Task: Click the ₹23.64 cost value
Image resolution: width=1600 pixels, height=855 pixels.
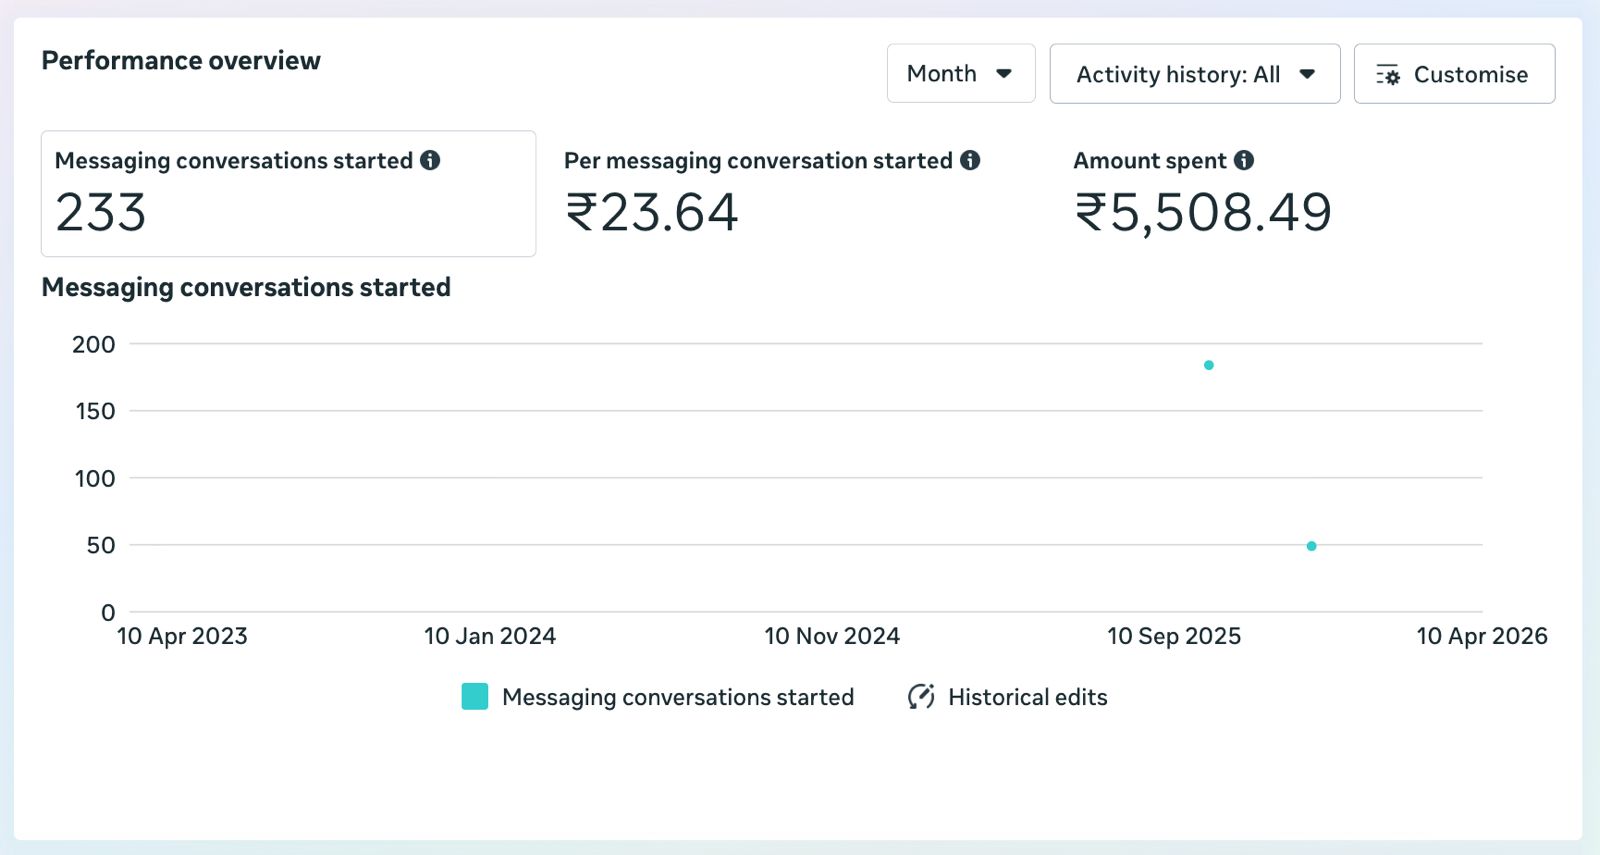Action: [x=652, y=213]
